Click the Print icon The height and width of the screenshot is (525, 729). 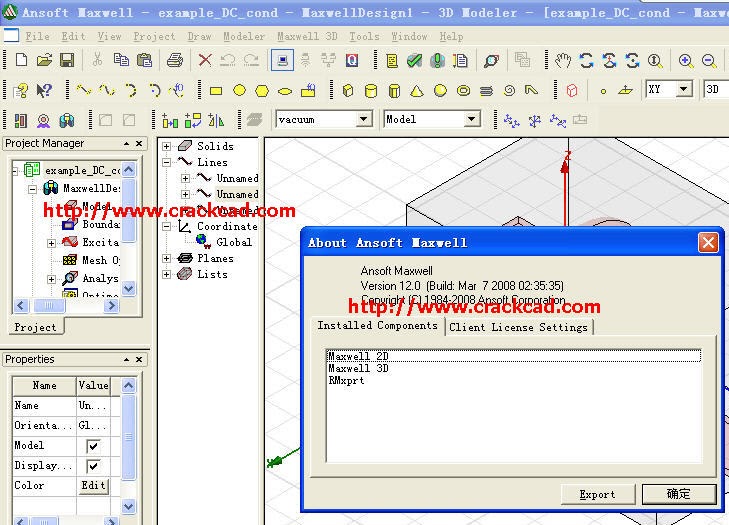tap(175, 60)
